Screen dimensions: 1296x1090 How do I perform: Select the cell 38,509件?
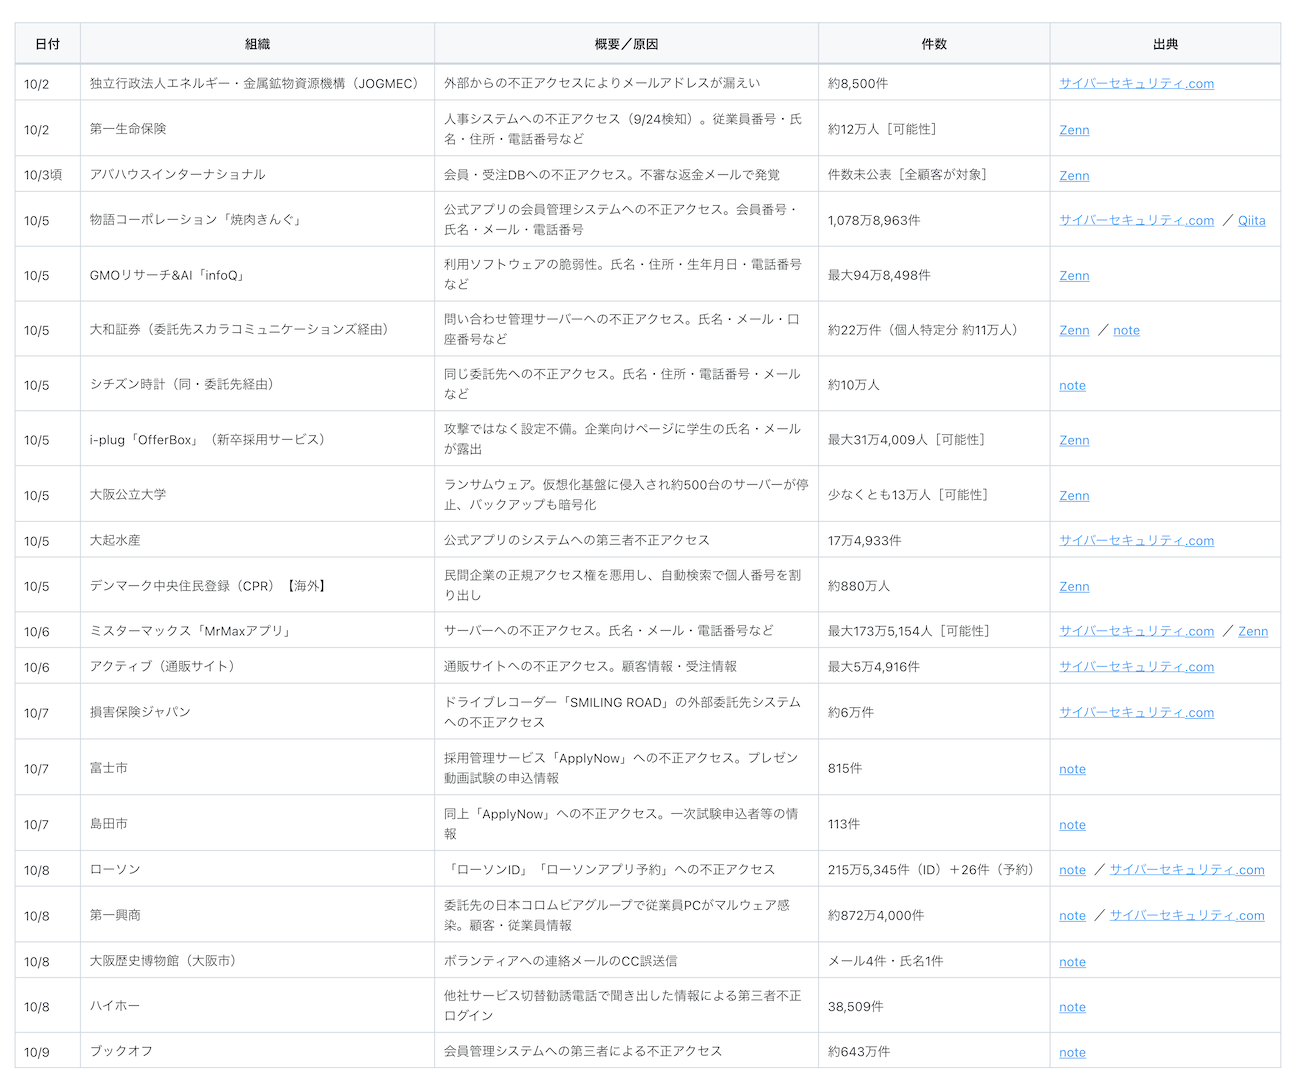pyautogui.click(x=934, y=1007)
